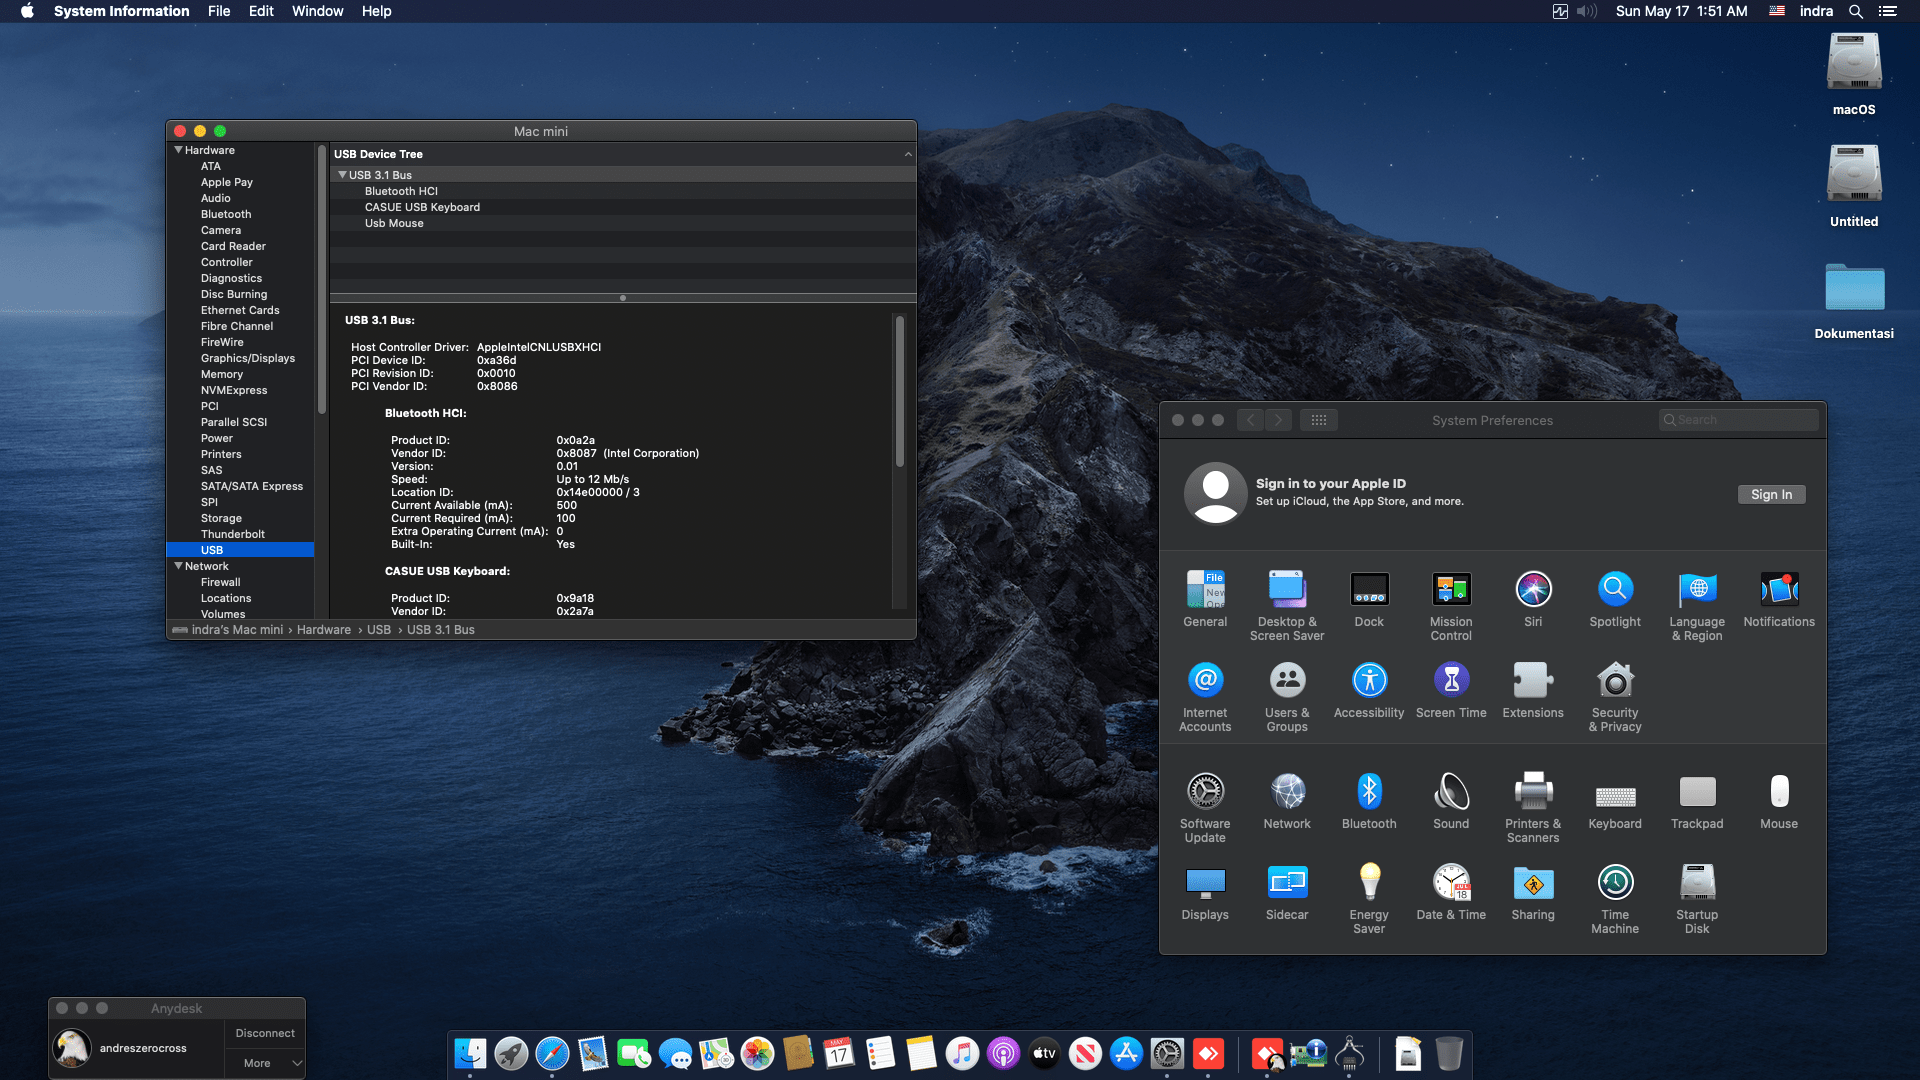Image resolution: width=1920 pixels, height=1080 pixels.
Task: Open Security & Privacy preferences
Action: [1615, 696]
